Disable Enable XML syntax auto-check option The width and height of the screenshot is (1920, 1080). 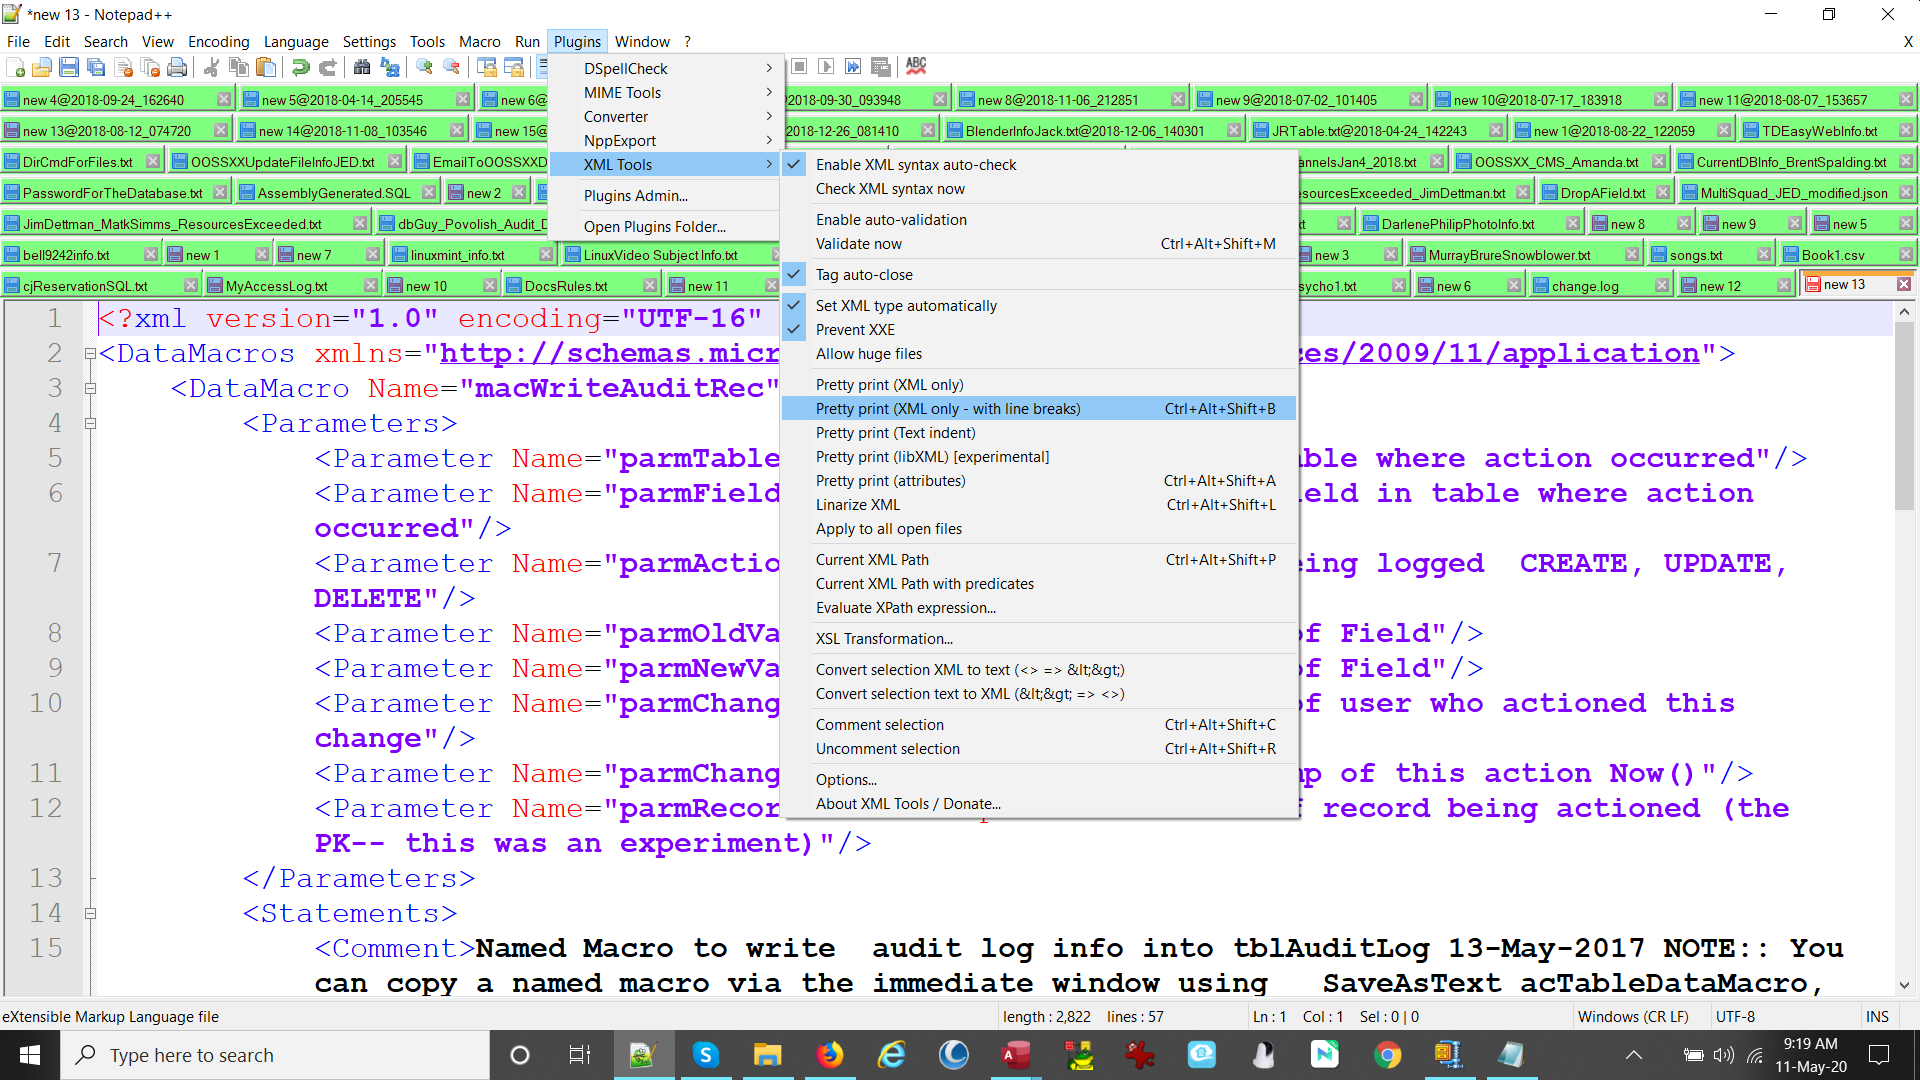915,165
